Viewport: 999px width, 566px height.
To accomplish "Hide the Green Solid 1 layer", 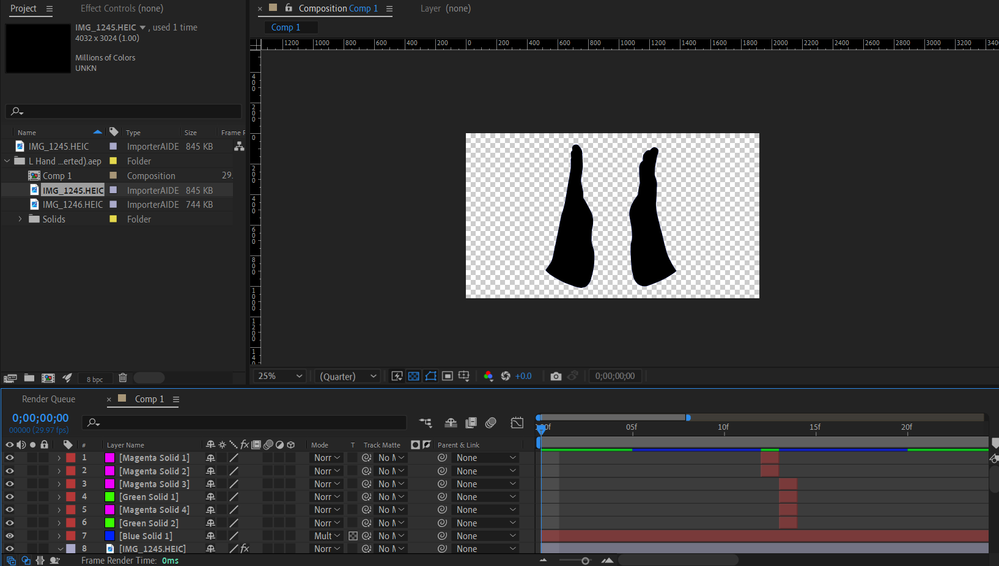I will [x=10, y=497].
